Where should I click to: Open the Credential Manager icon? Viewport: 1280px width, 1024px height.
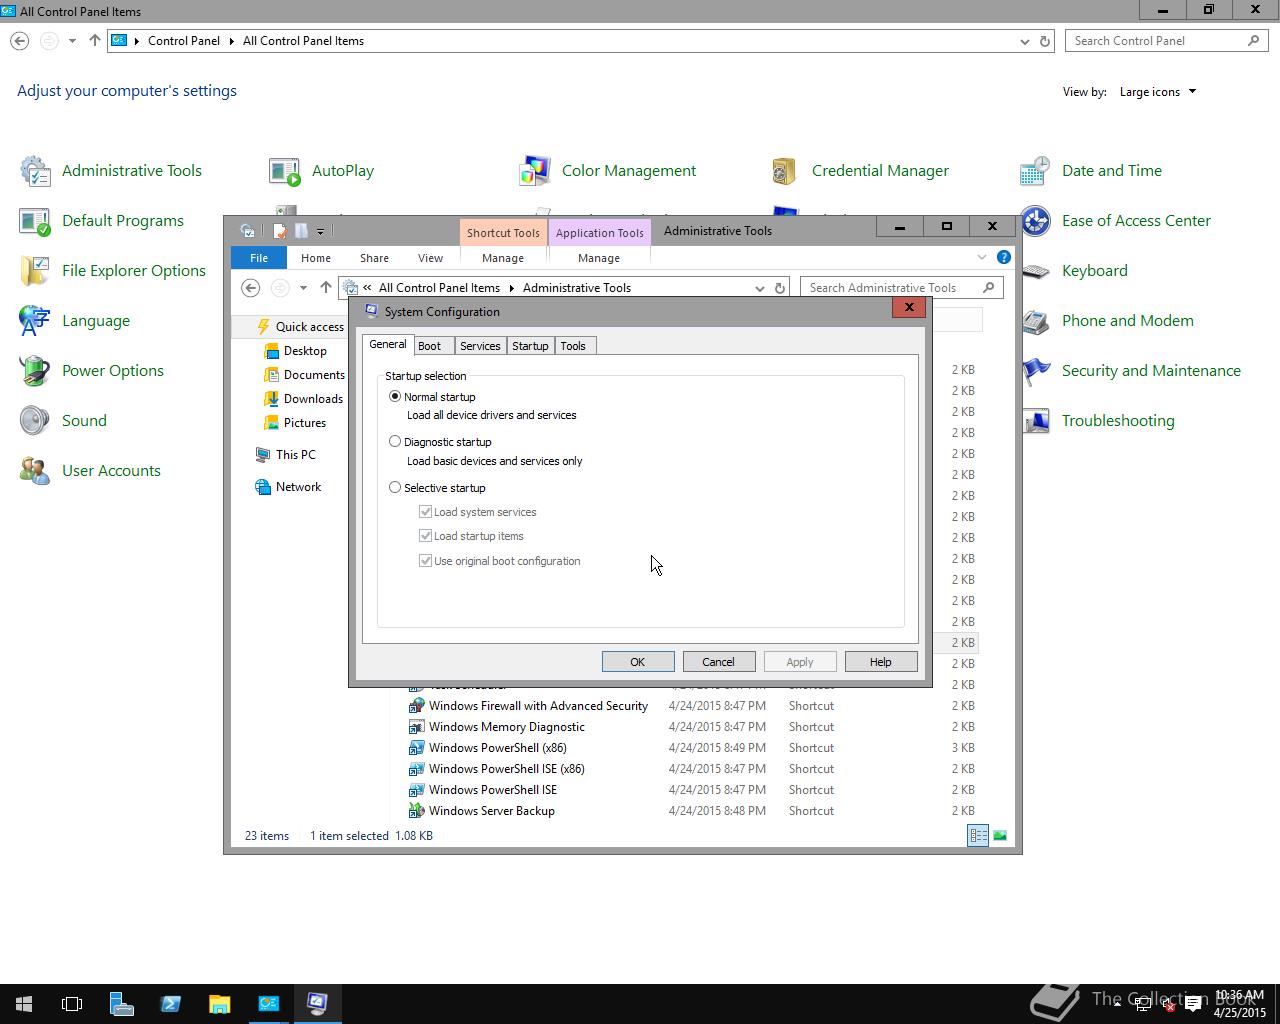pos(785,171)
